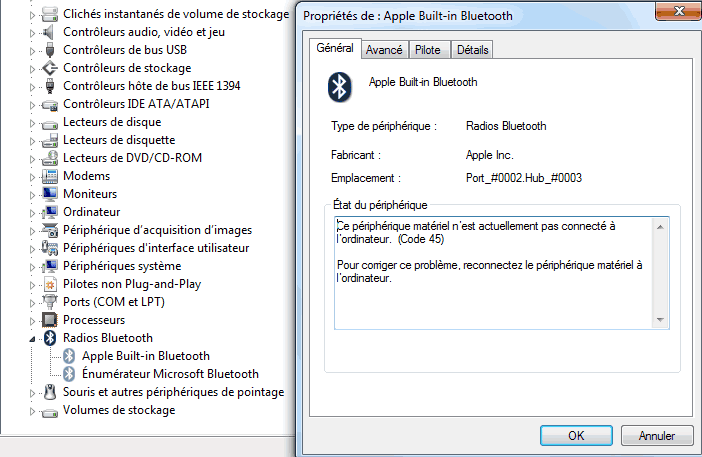Click the Contrôleurs audio speaker icon
Viewport: 702px width, 457px height.
[50, 32]
